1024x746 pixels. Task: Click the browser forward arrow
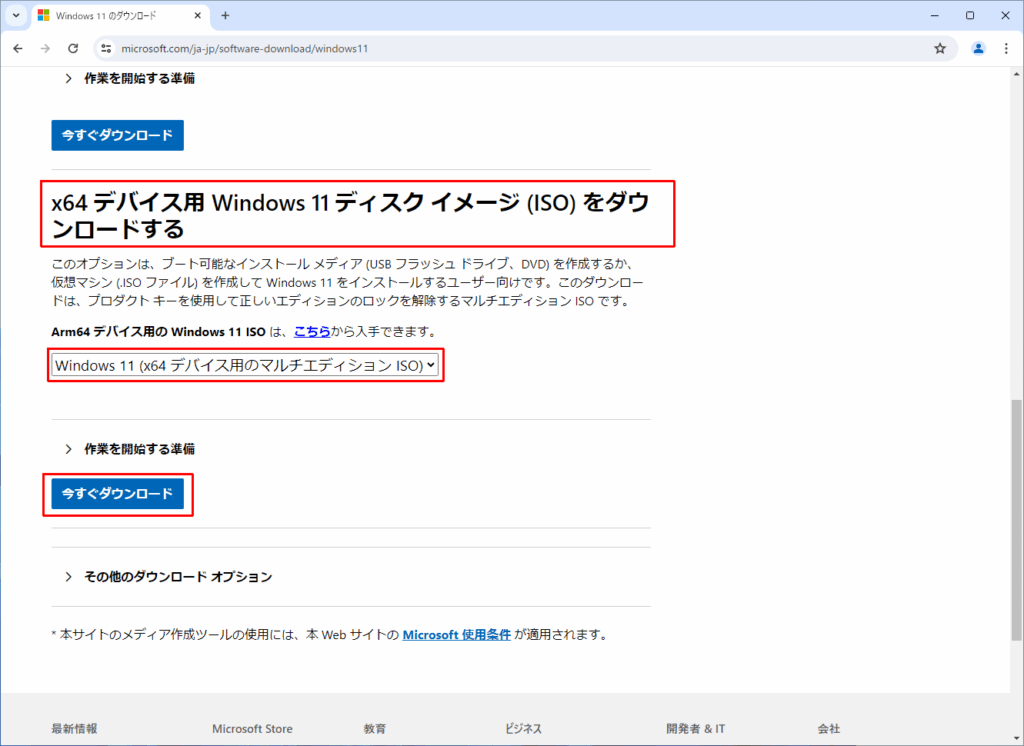(x=45, y=48)
